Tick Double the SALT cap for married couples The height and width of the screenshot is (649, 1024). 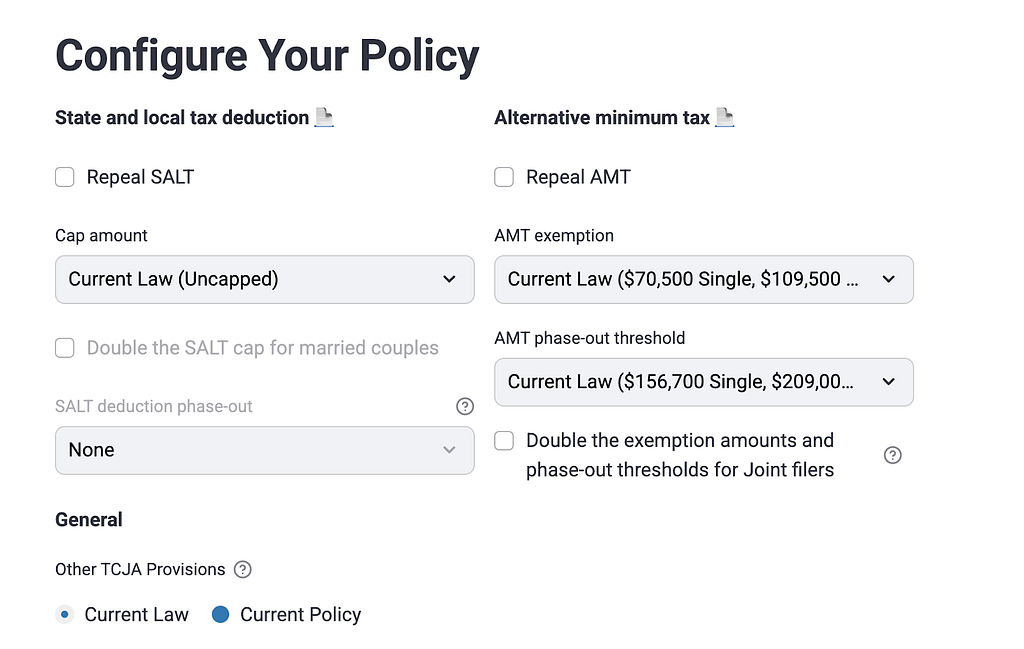pos(65,348)
